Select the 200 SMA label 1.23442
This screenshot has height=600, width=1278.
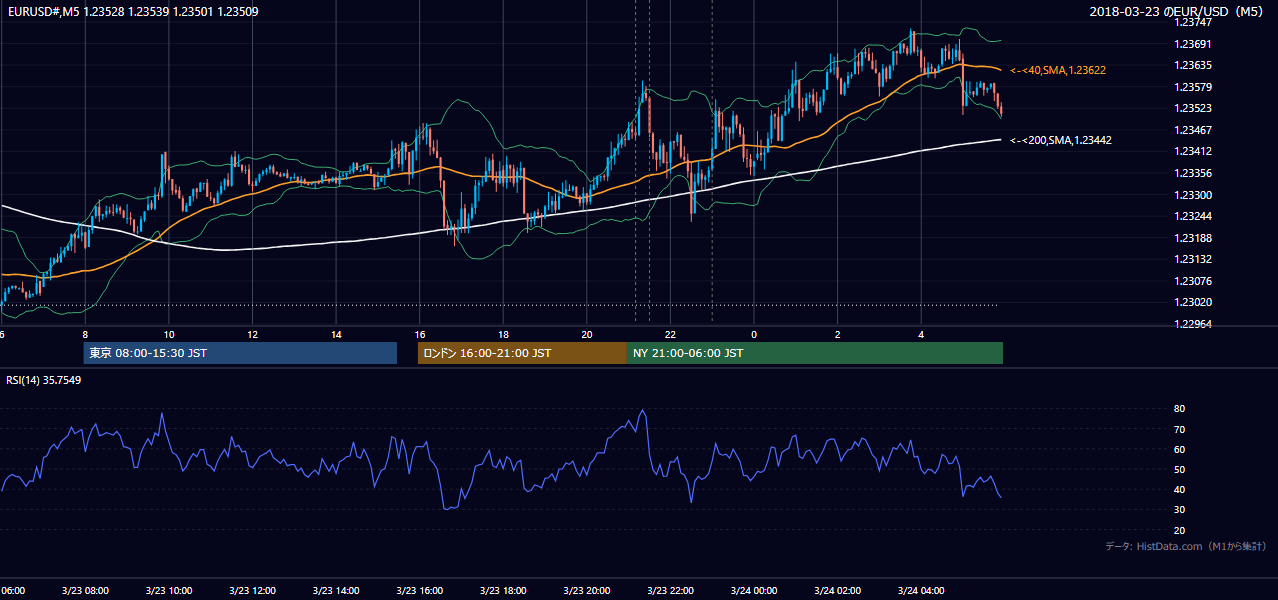click(1061, 140)
